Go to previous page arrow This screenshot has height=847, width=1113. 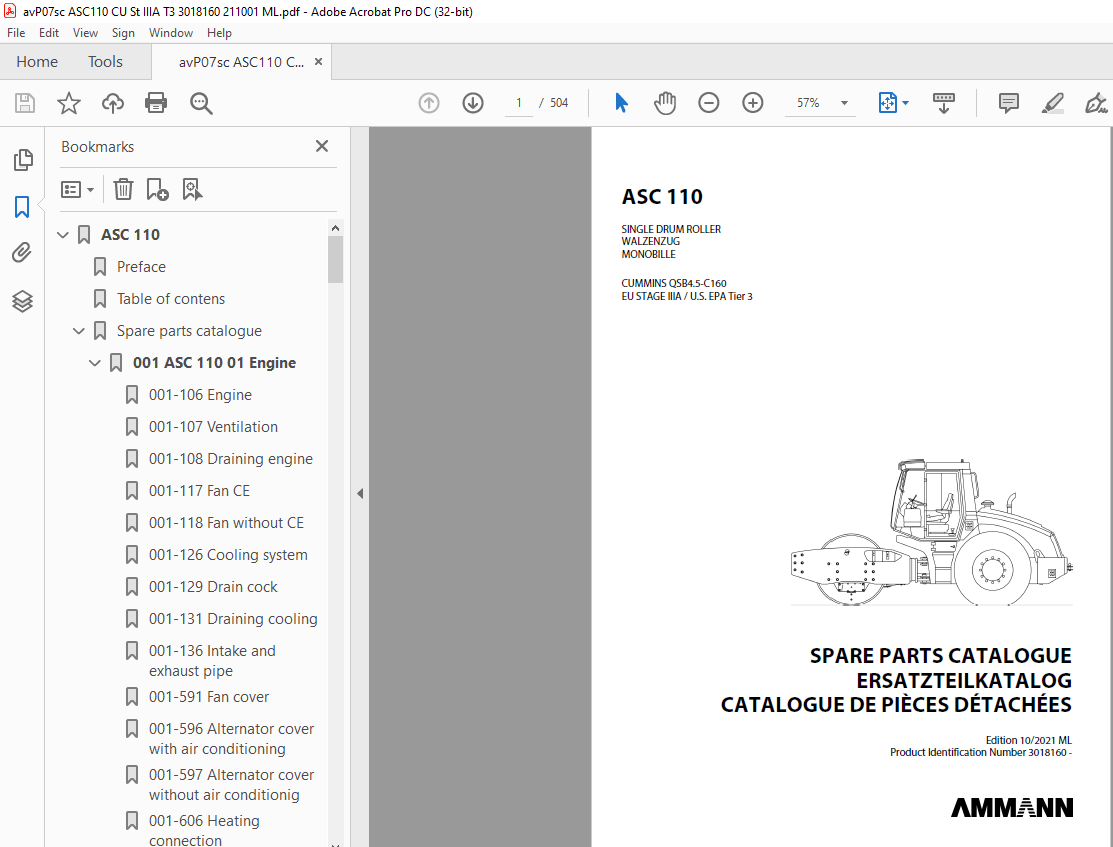point(429,103)
